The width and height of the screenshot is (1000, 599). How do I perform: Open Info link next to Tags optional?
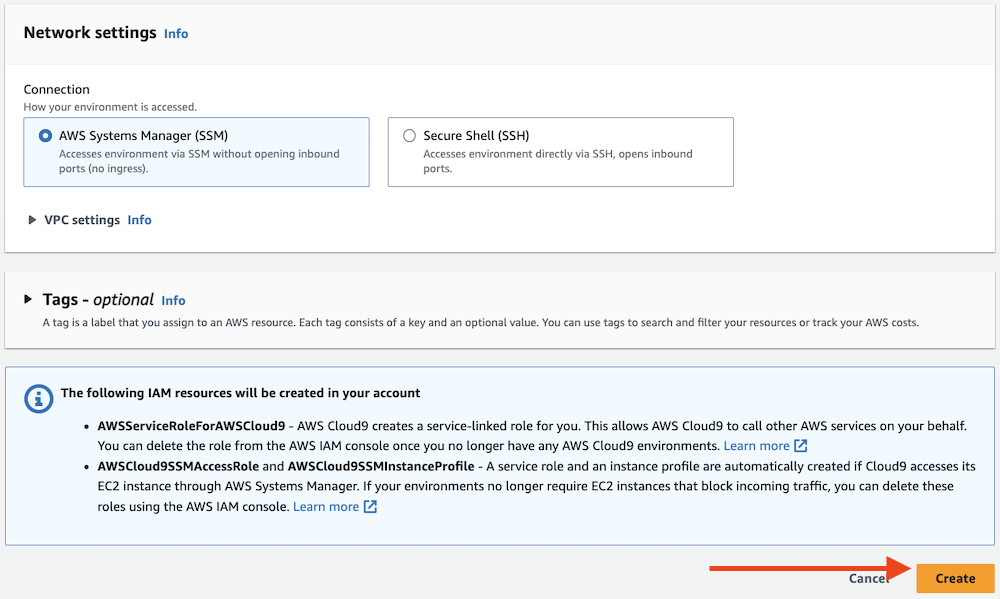[173, 300]
